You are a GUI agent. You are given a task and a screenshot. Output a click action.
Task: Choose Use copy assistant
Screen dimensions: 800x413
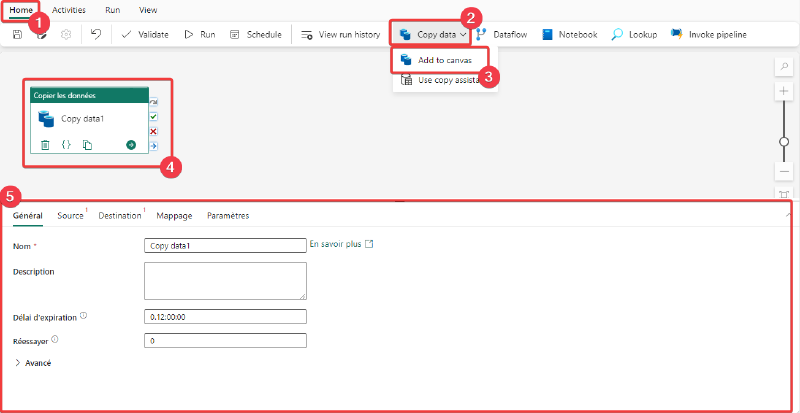[440, 80]
